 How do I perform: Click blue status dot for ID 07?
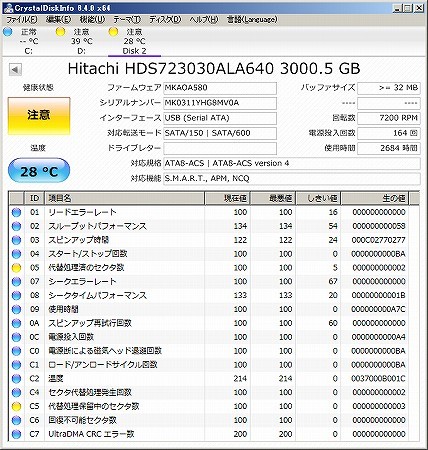point(16,282)
